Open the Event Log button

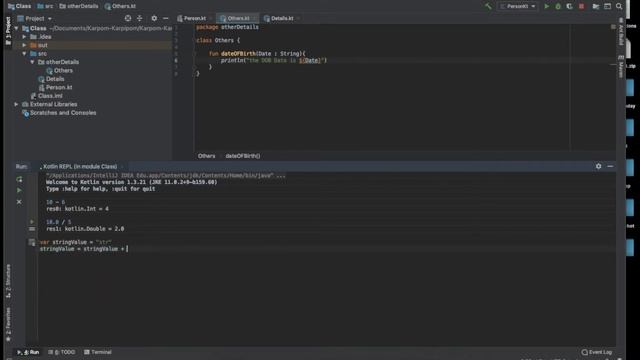click(x=597, y=352)
